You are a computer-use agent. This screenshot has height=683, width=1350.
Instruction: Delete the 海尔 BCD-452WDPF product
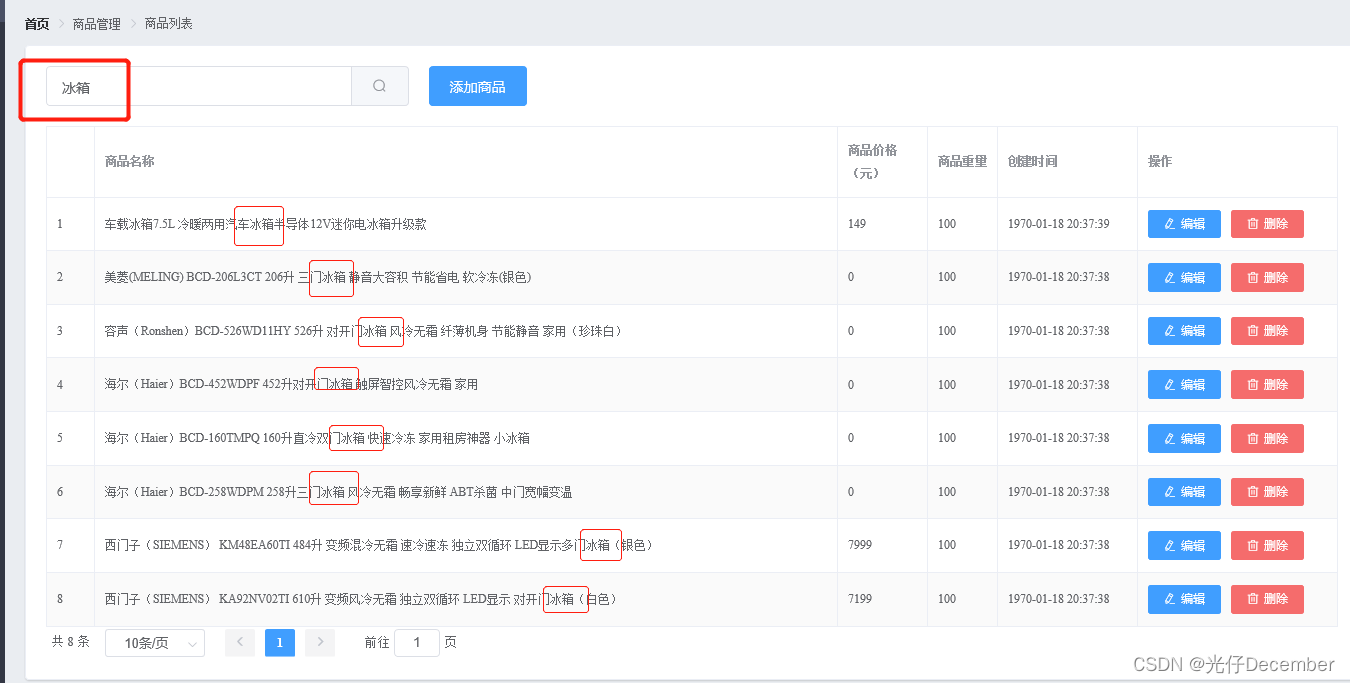1267,384
